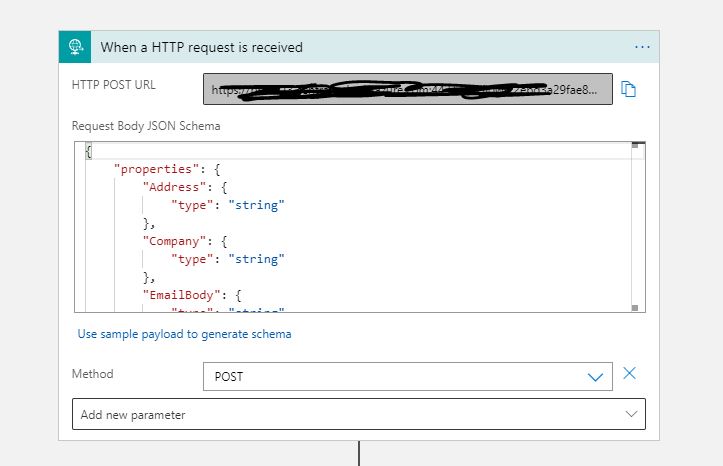Image resolution: width=723 pixels, height=466 pixels.
Task: Click the Method label
Action: [92, 373]
